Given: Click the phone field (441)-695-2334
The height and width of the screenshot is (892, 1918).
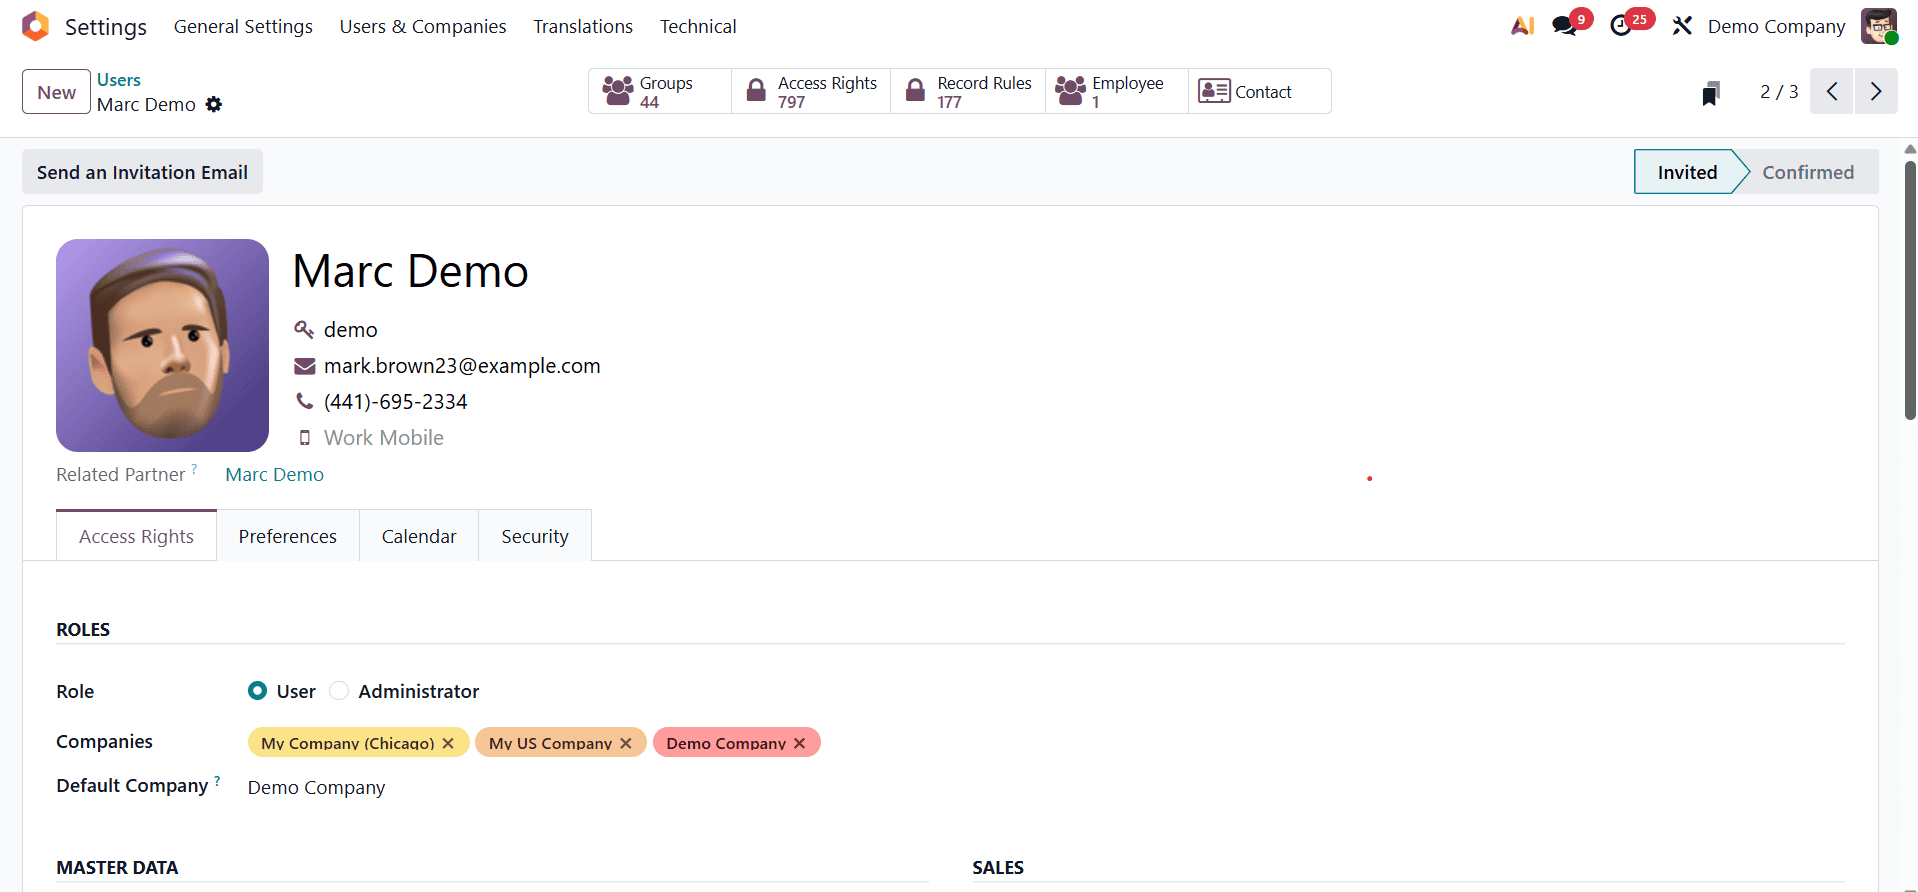Looking at the screenshot, I should 396,402.
